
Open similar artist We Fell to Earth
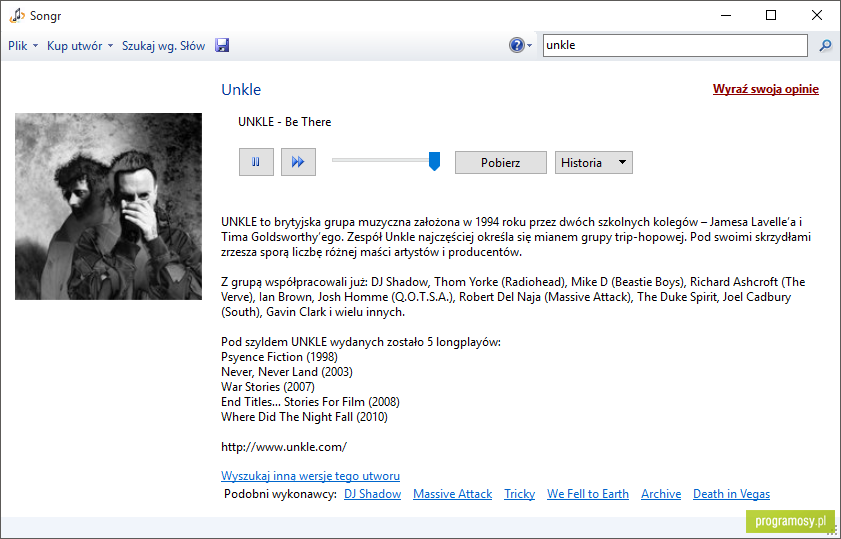588,494
